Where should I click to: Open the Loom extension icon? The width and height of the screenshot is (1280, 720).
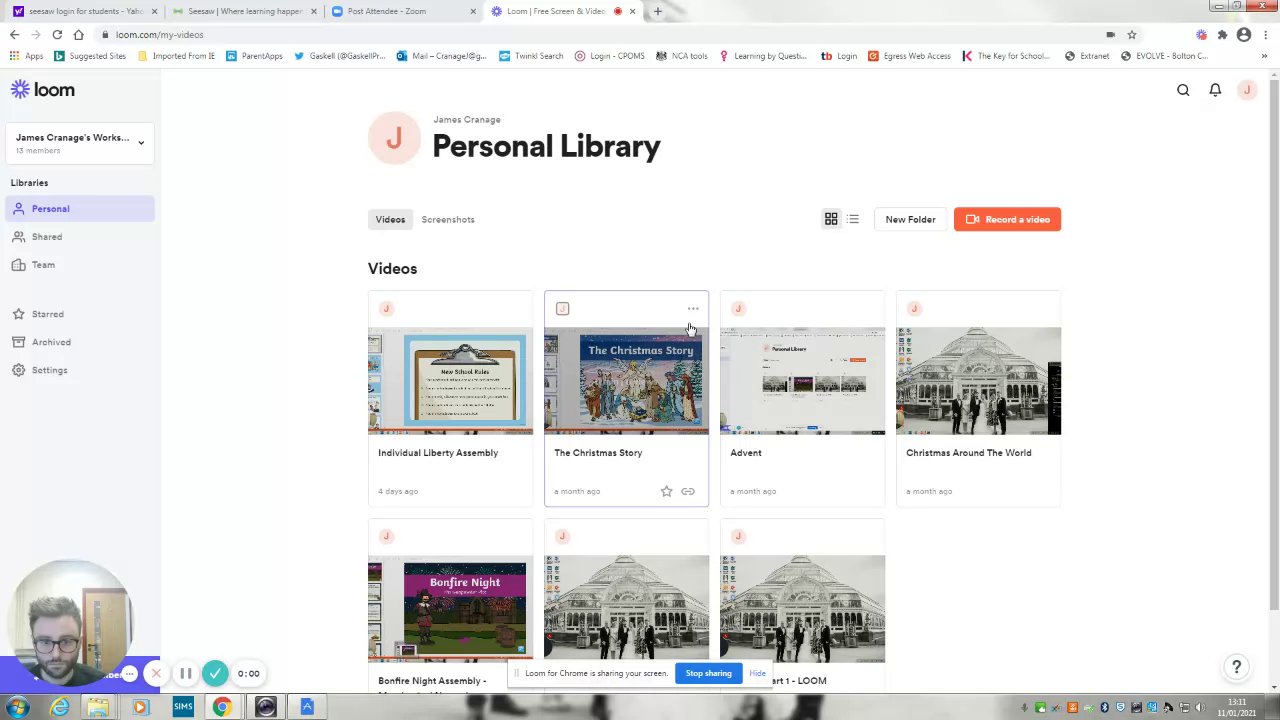click(1201, 34)
